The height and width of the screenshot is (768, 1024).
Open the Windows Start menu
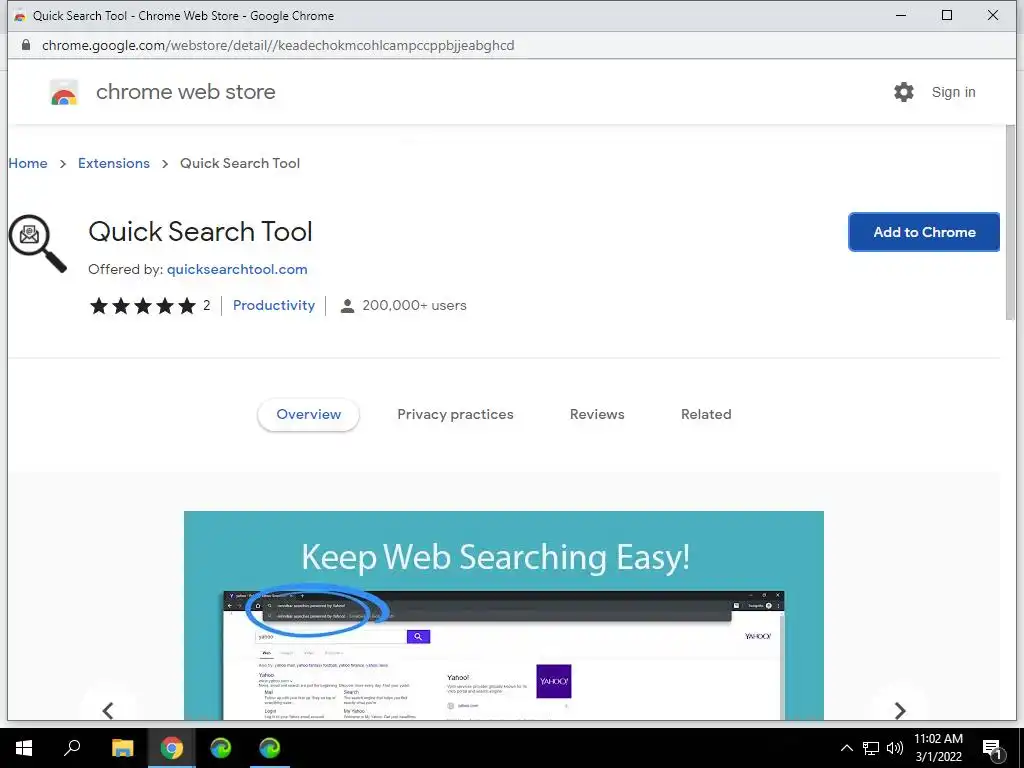coord(24,748)
